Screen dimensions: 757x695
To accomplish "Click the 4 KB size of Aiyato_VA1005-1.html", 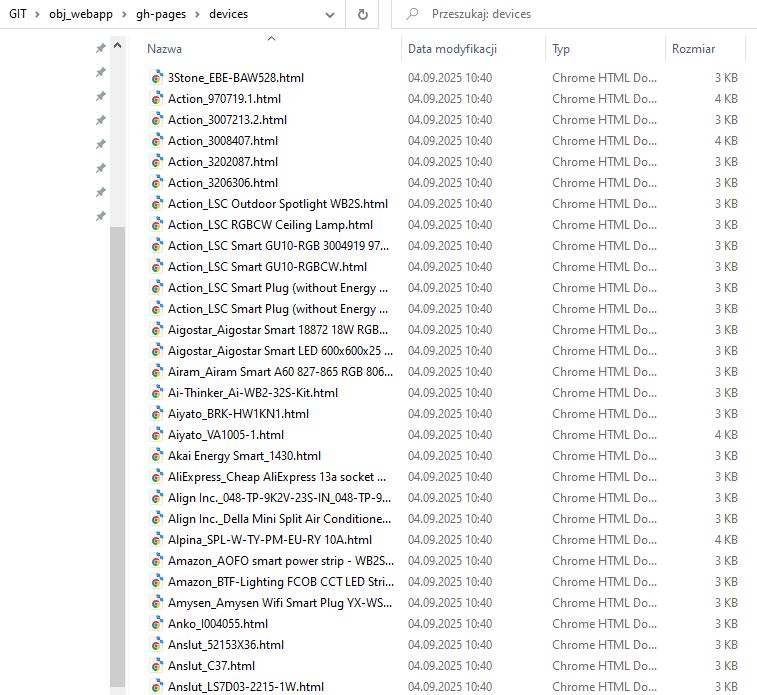I will [x=726, y=435].
